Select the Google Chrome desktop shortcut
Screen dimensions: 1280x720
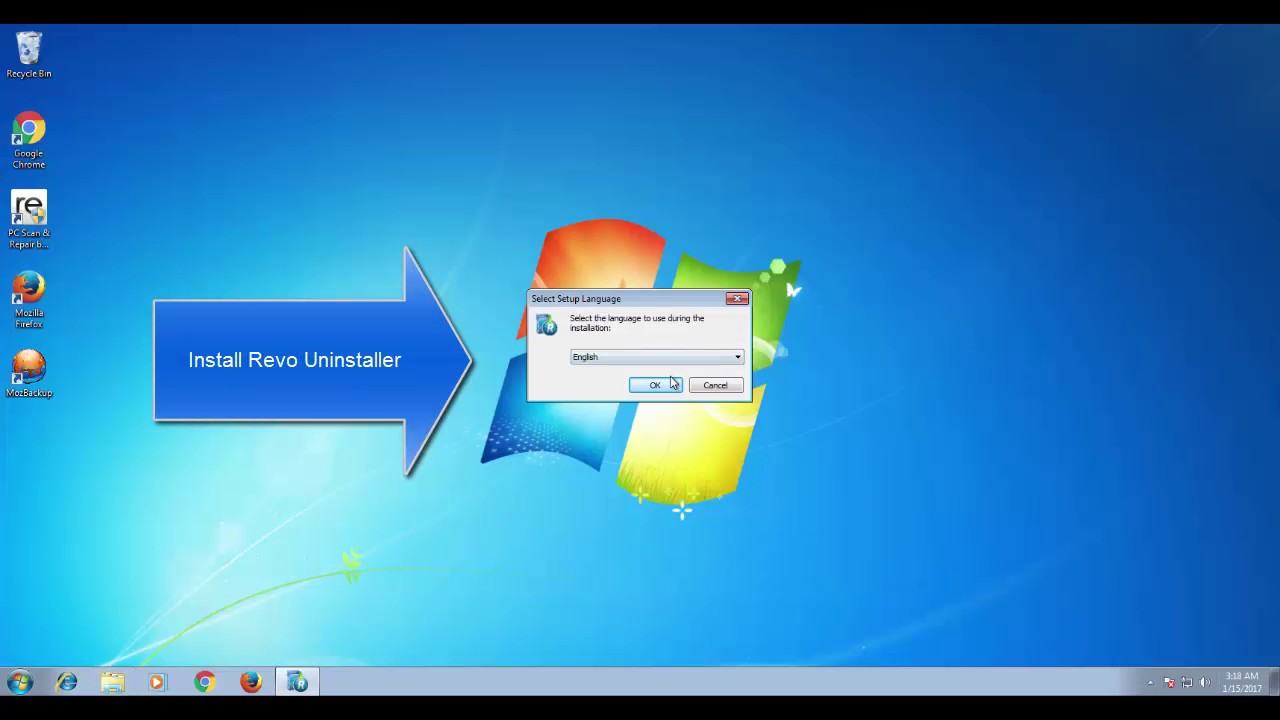click(x=29, y=140)
